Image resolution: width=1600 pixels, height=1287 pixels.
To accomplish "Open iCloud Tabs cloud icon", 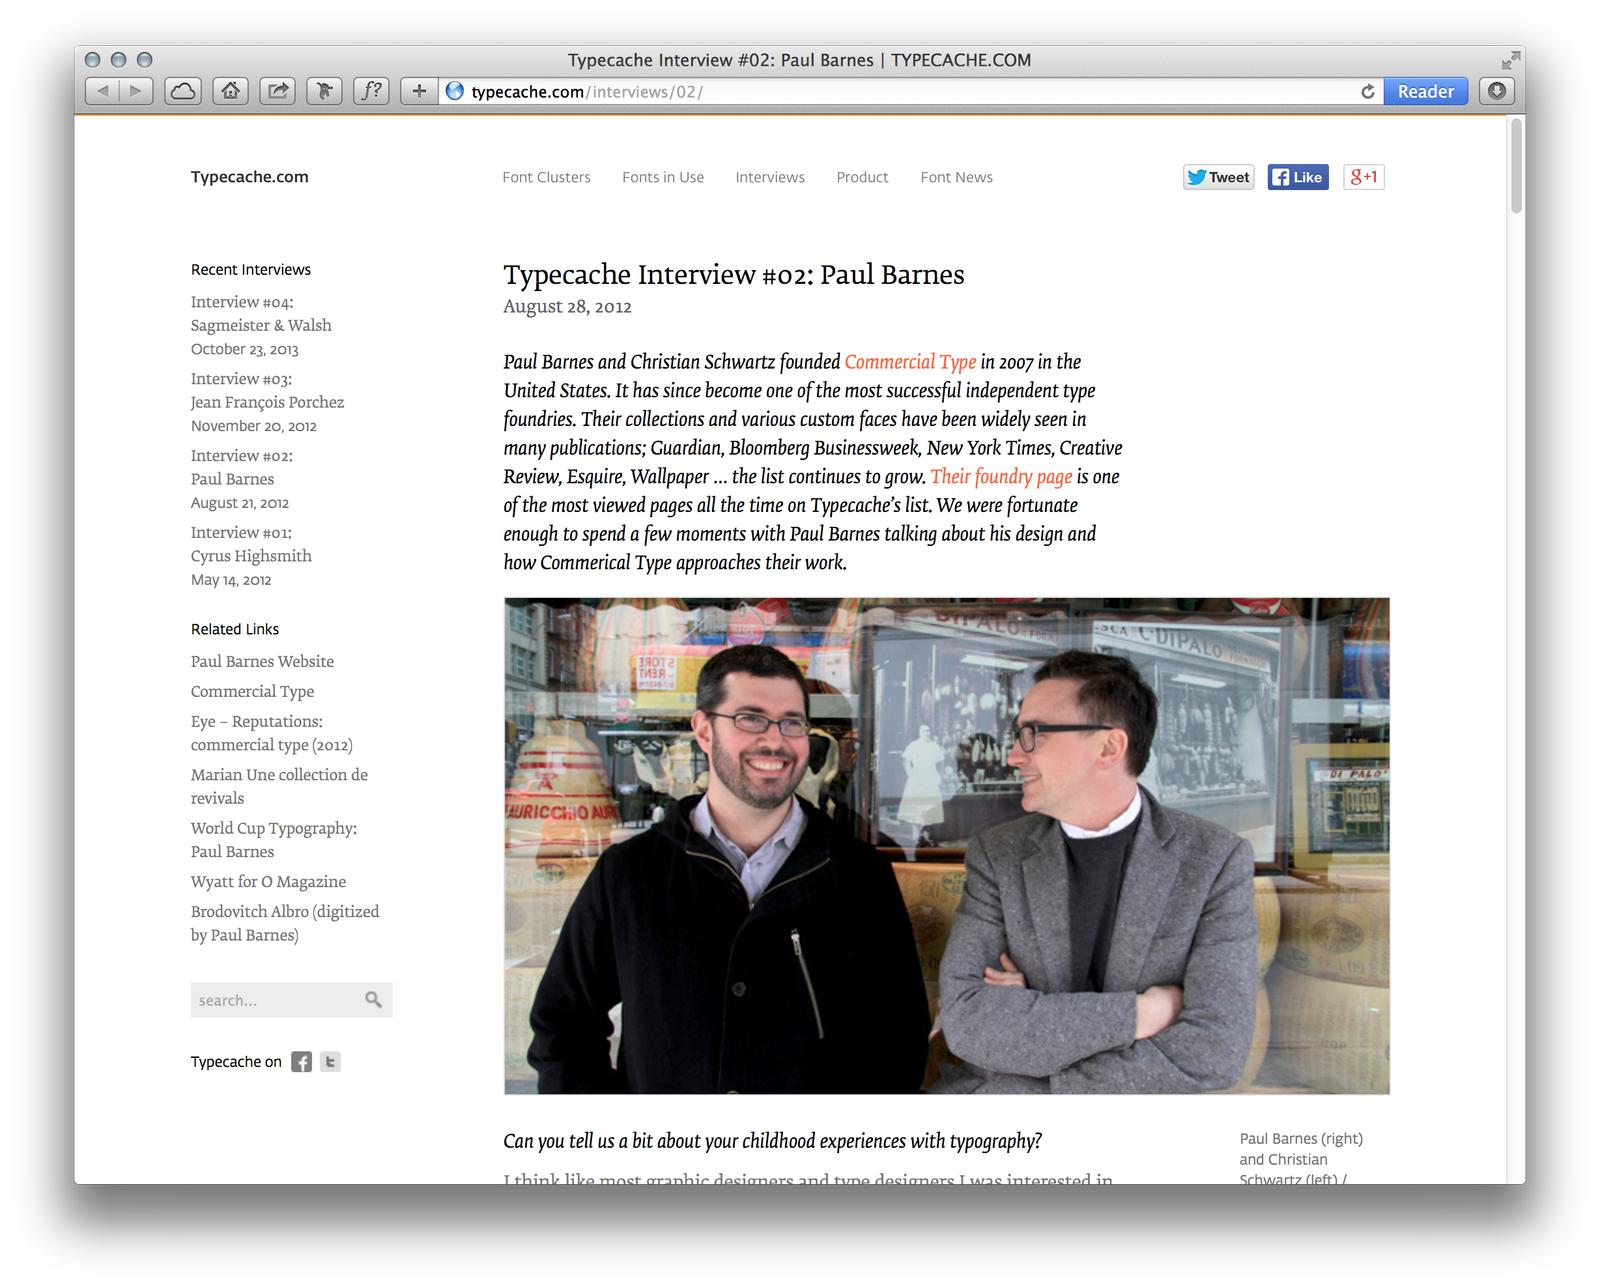I will (x=183, y=91).
